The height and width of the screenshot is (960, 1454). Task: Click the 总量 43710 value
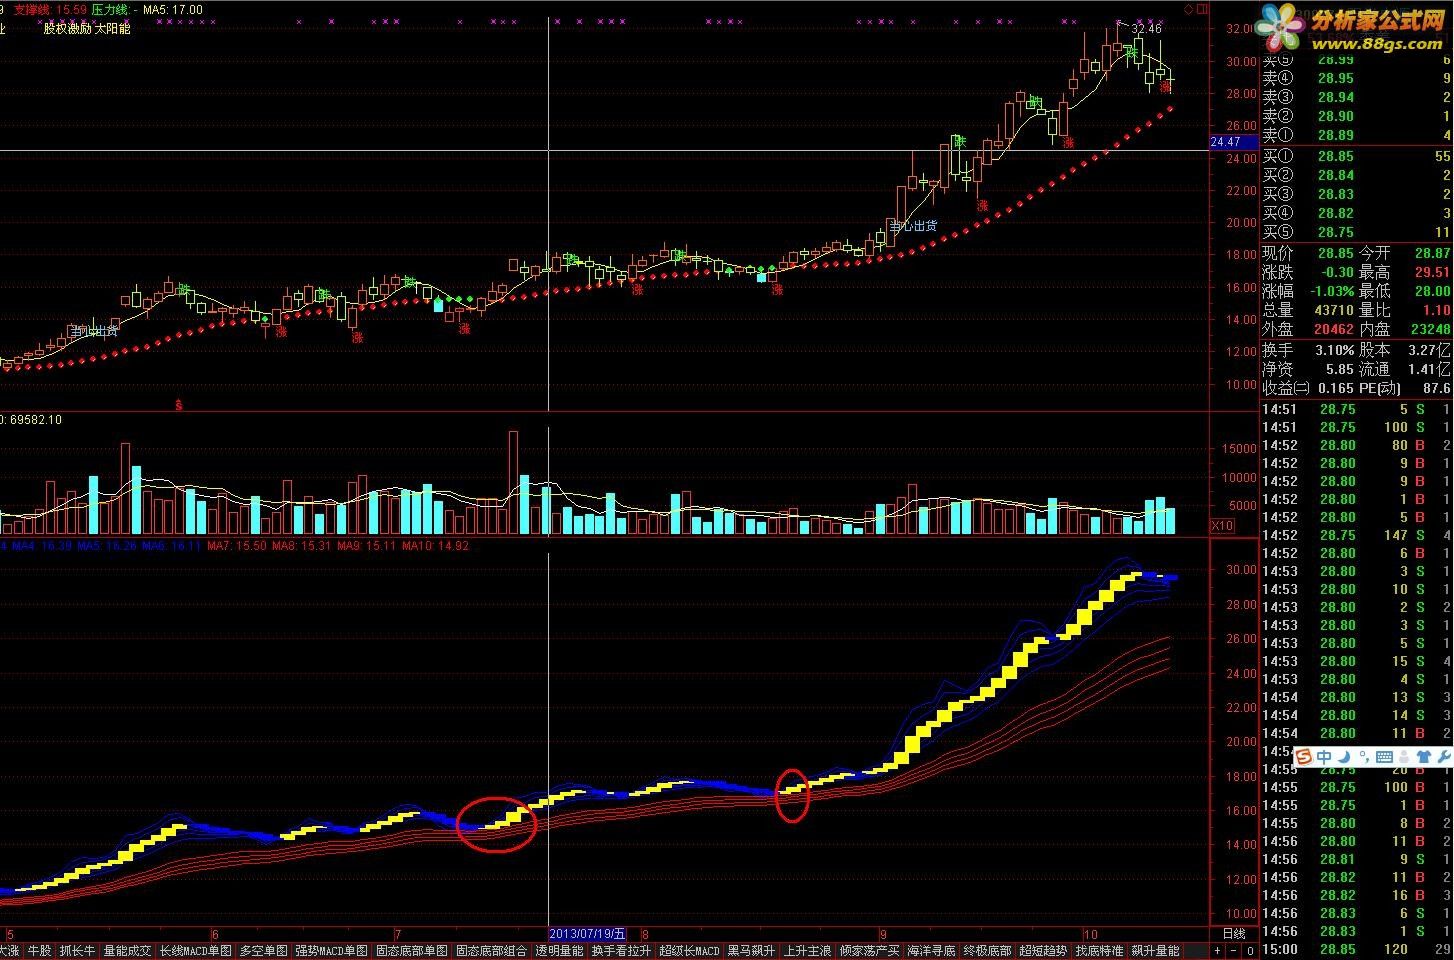point(1333,311)
